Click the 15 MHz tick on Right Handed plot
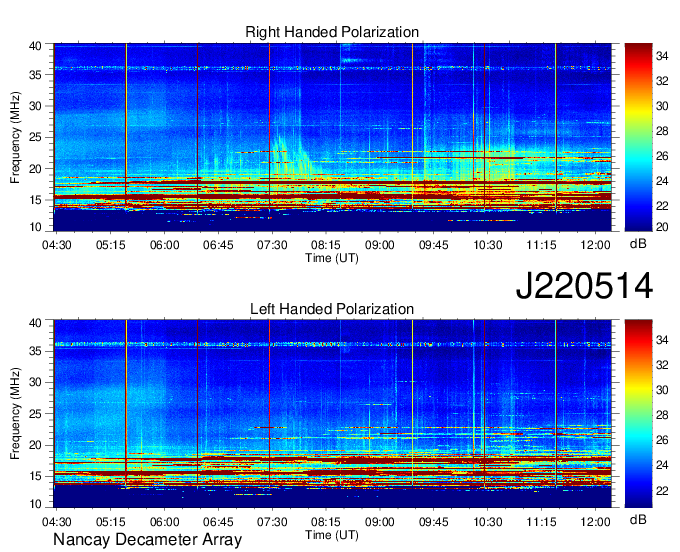The width and height of the screenshot is (680, 552). point(35,200)
